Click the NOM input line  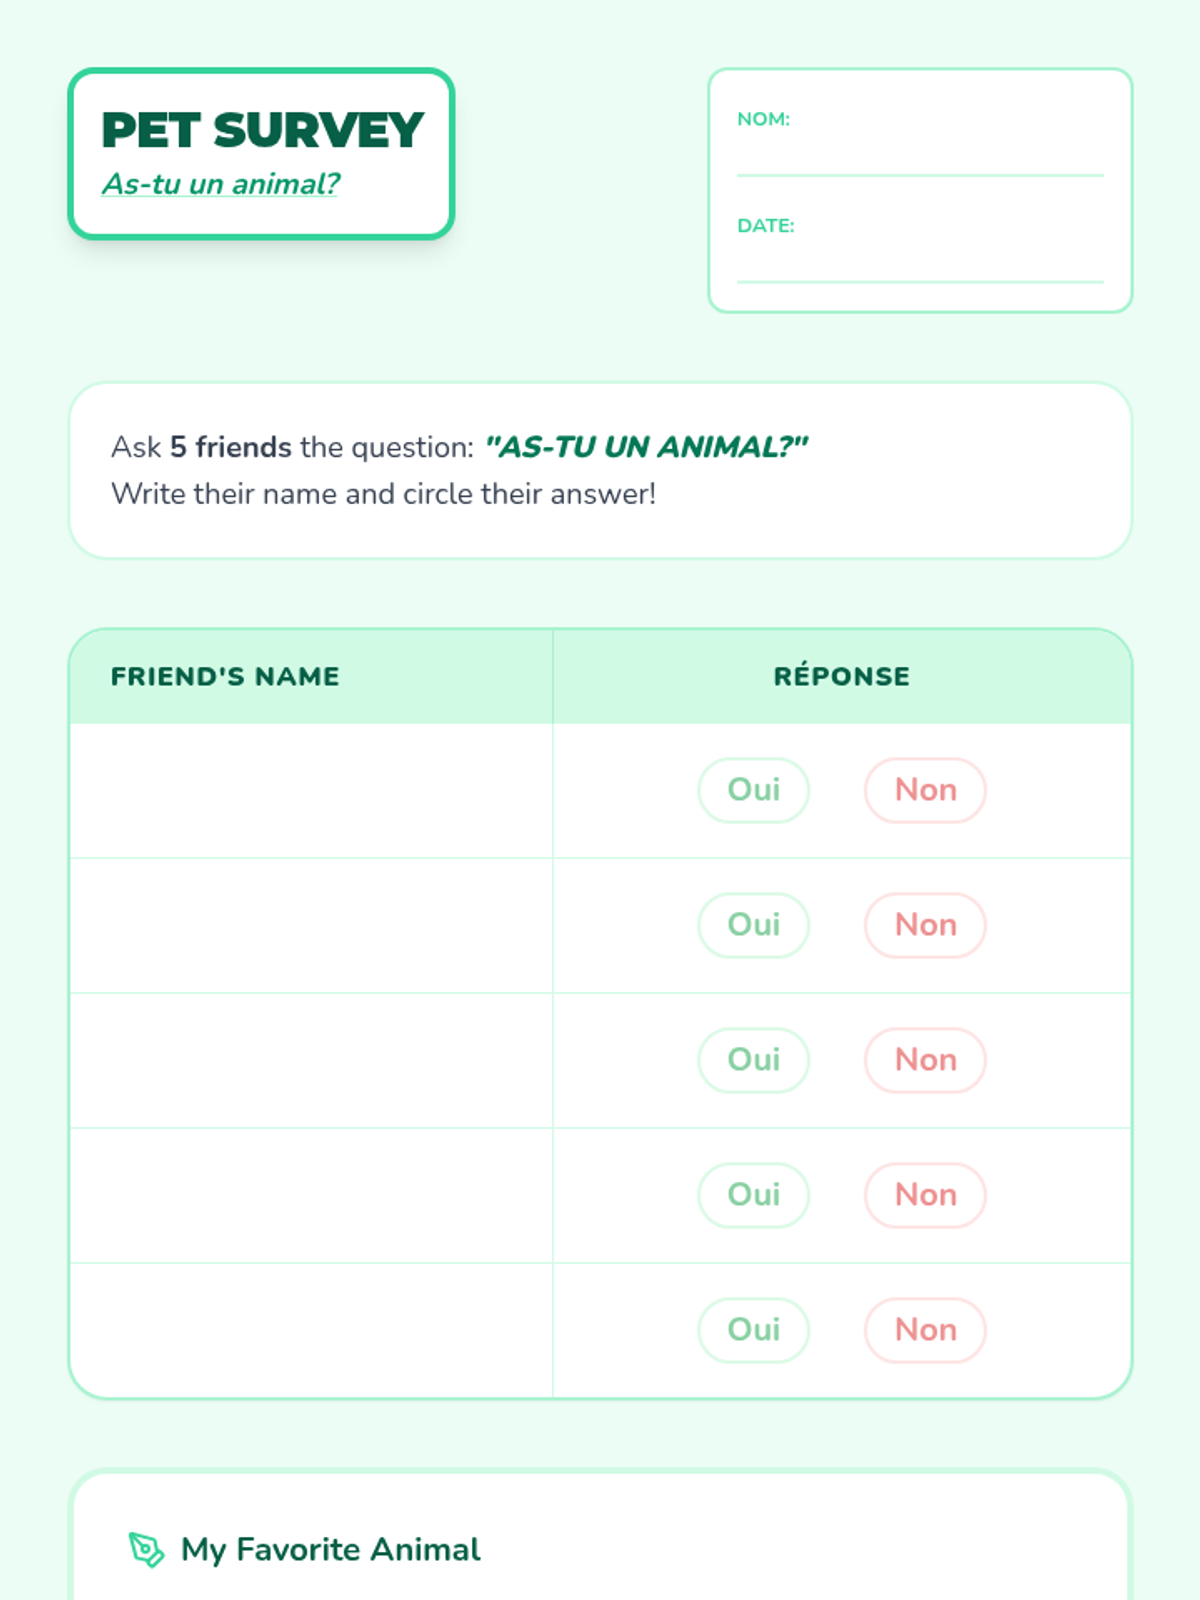[x=920, y=160]
